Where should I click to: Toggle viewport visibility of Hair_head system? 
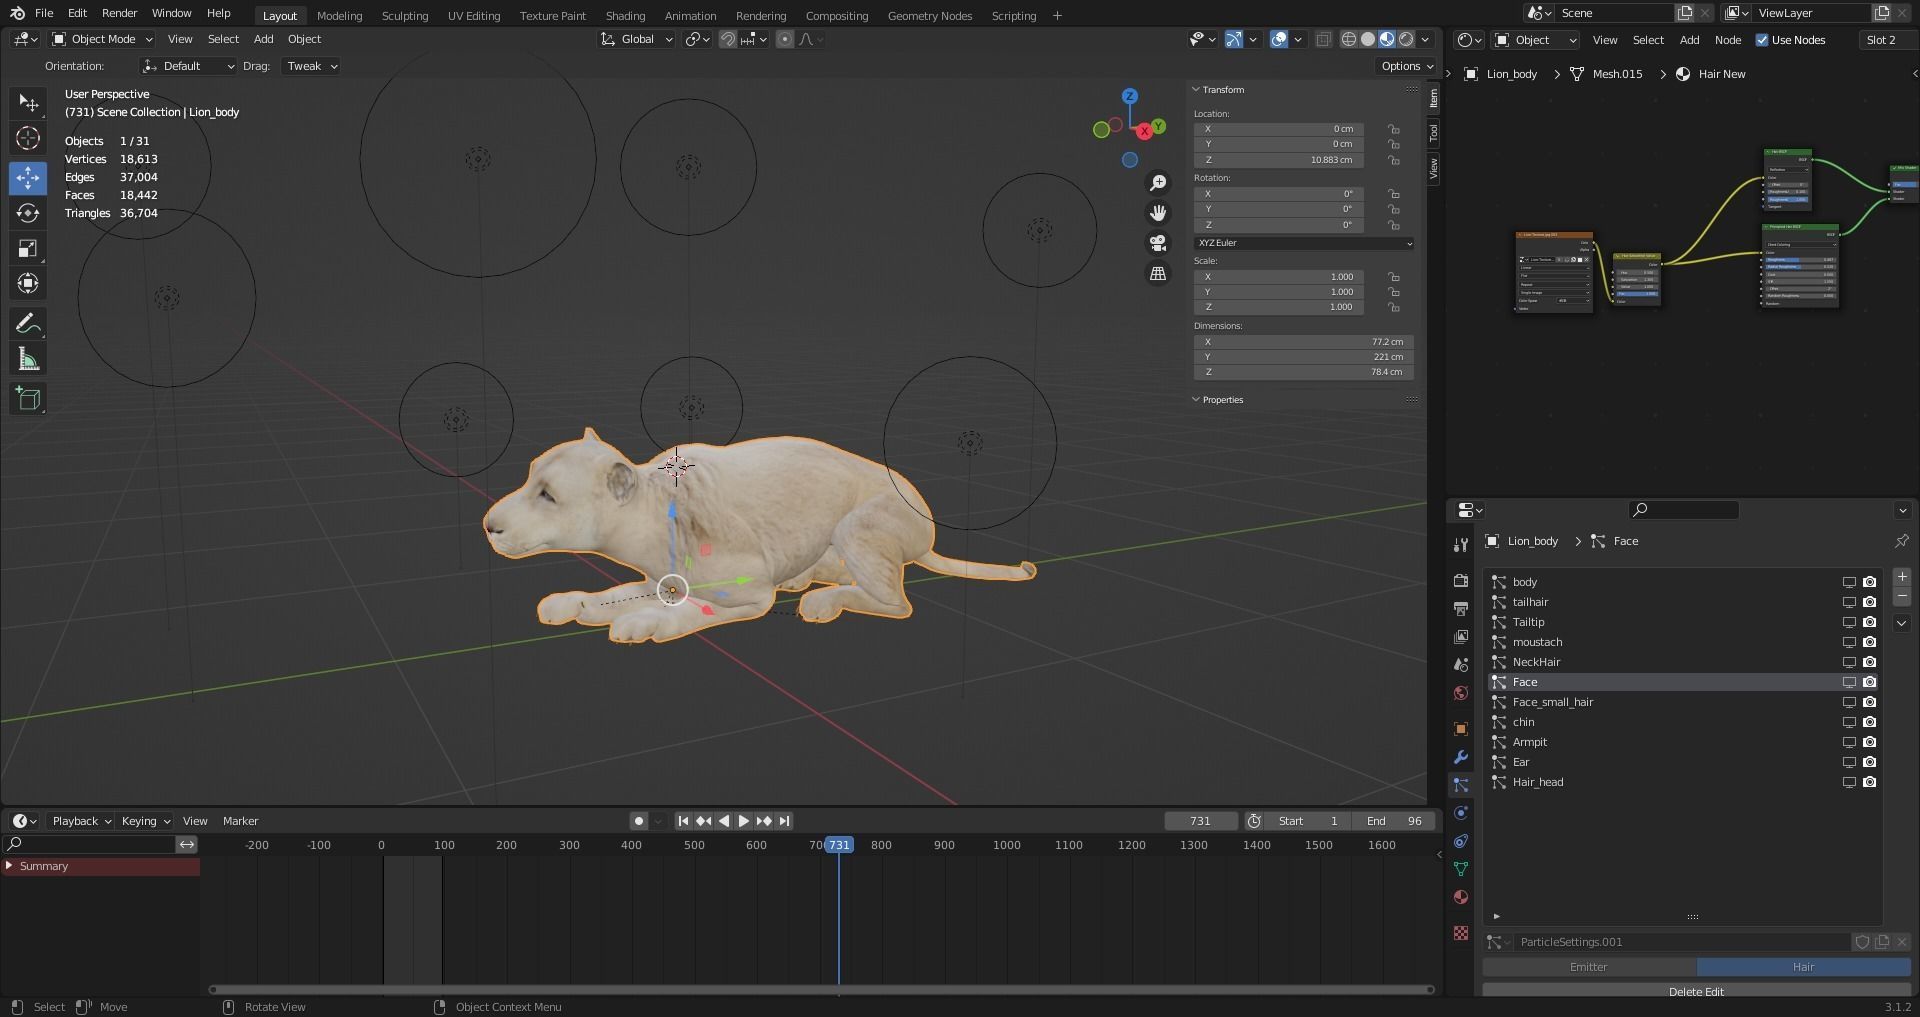click(x=1849, y=782)
